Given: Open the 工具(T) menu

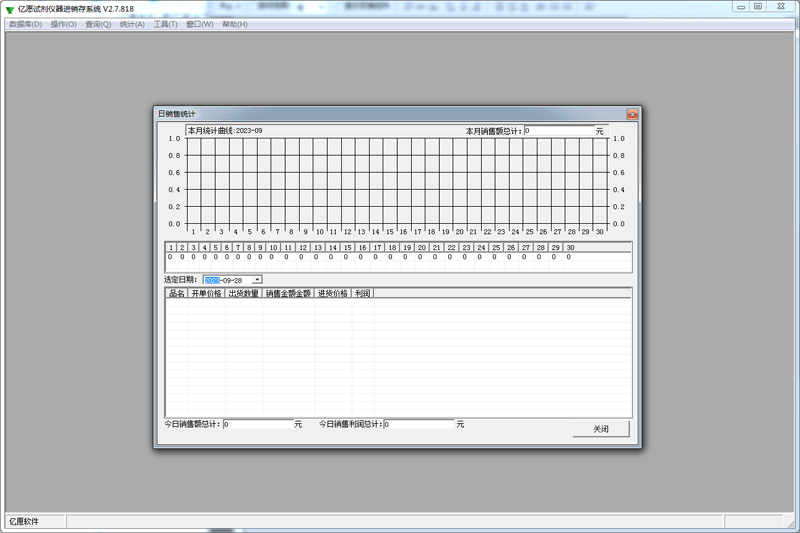Looking at the screenshot, I should (x=165, y=24).
